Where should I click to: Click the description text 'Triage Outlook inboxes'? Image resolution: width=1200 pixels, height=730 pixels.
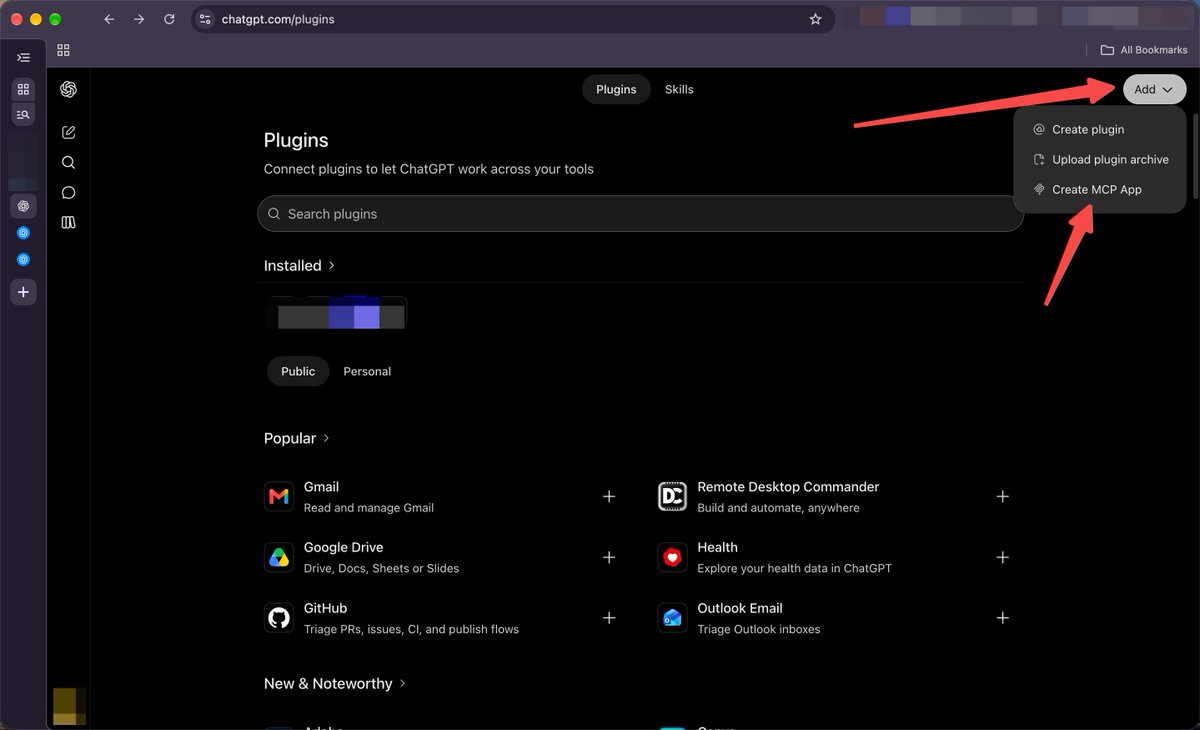[x=758, y=629]
